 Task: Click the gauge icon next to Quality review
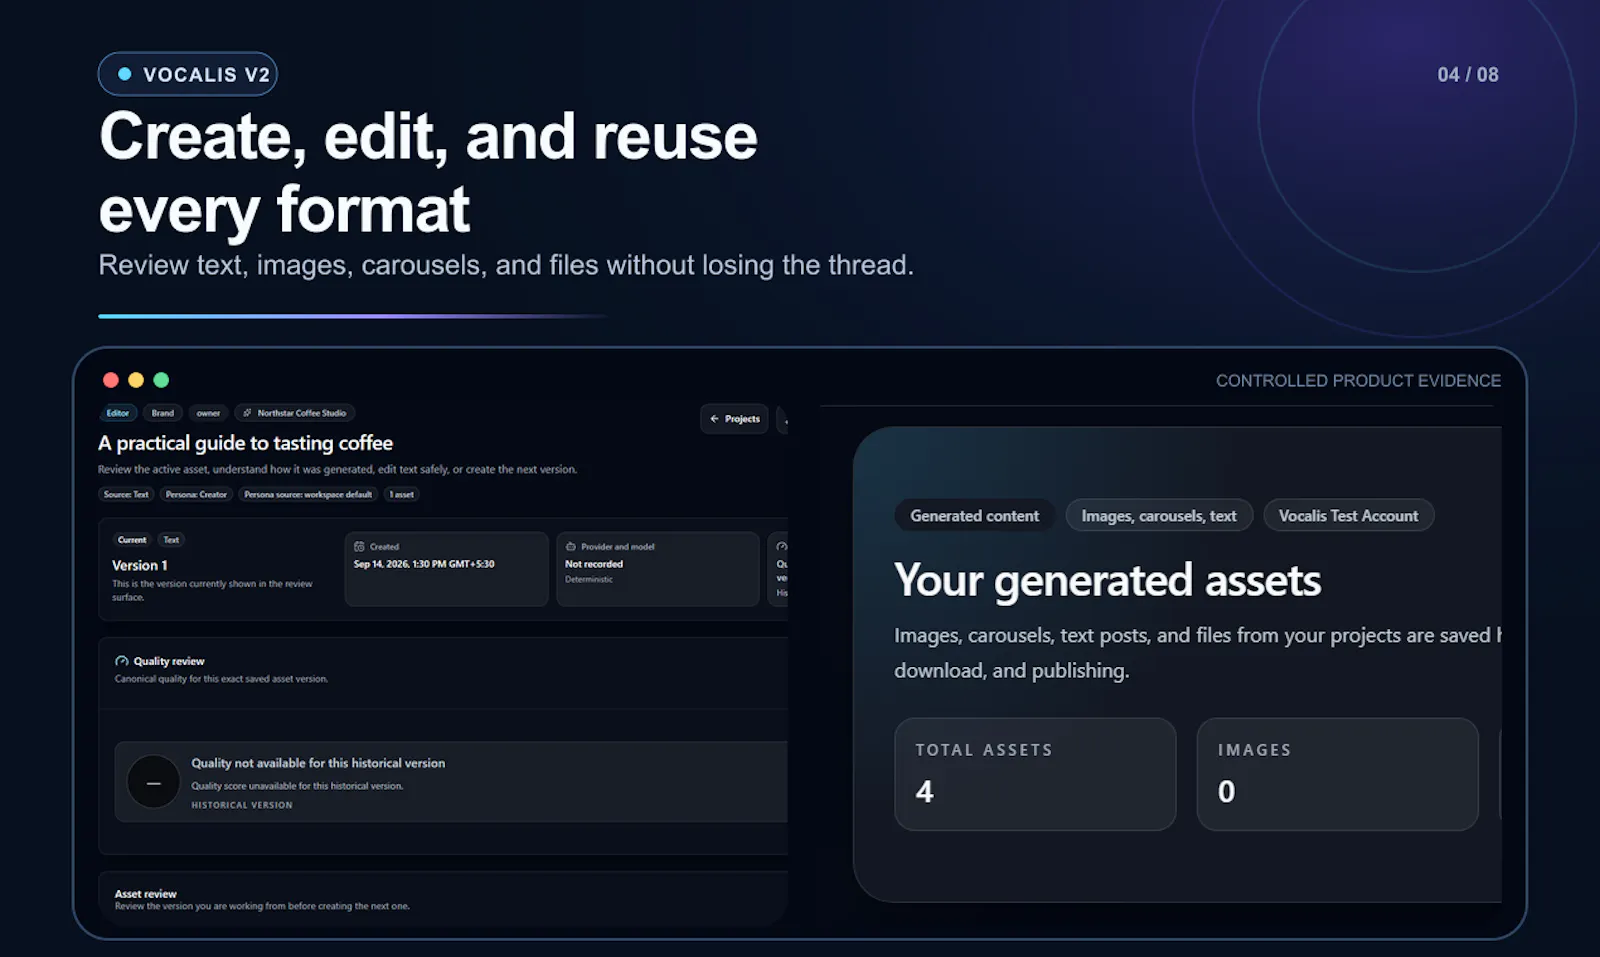[122, 661]
